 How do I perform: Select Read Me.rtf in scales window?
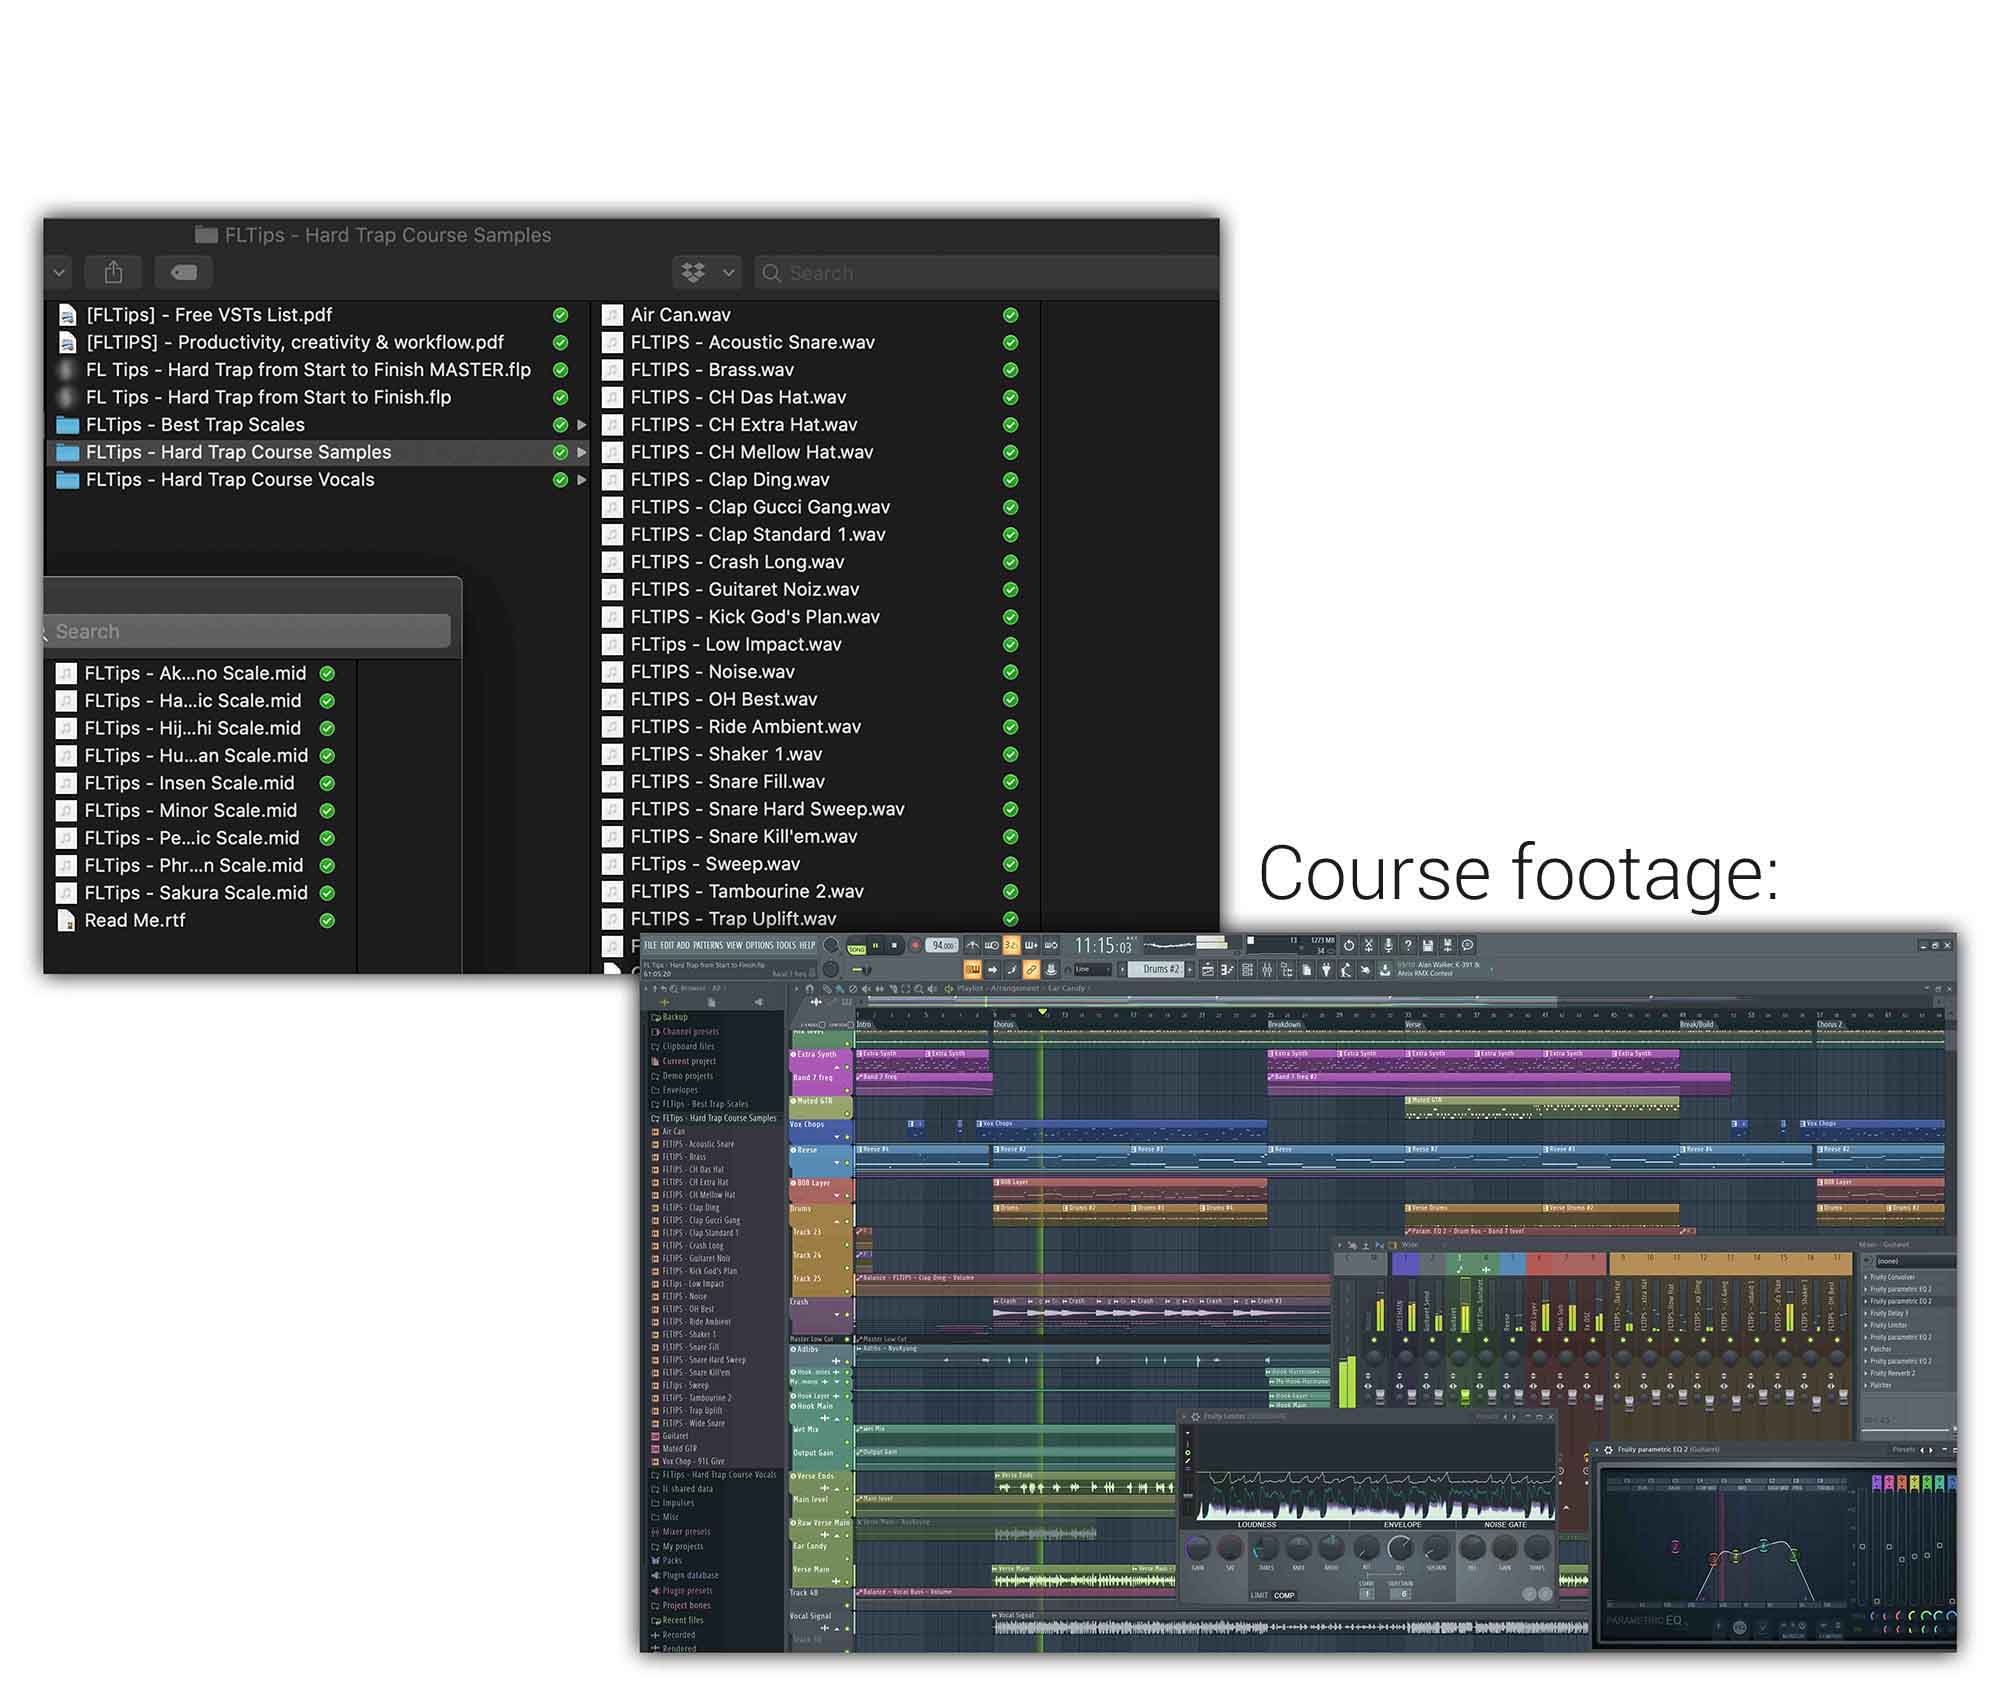(134, 920)
